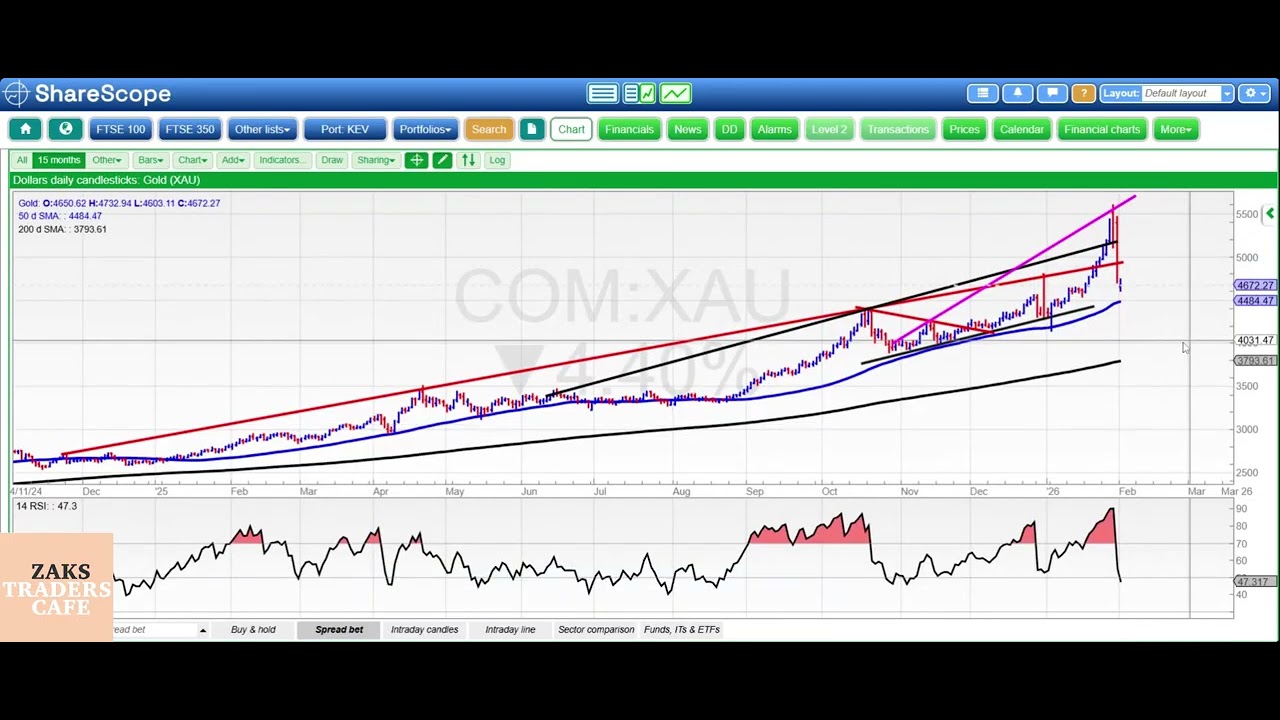The height and width of the screenshot is (720, 1280).
Task: Click the Draw button
Action: [332, 160]
